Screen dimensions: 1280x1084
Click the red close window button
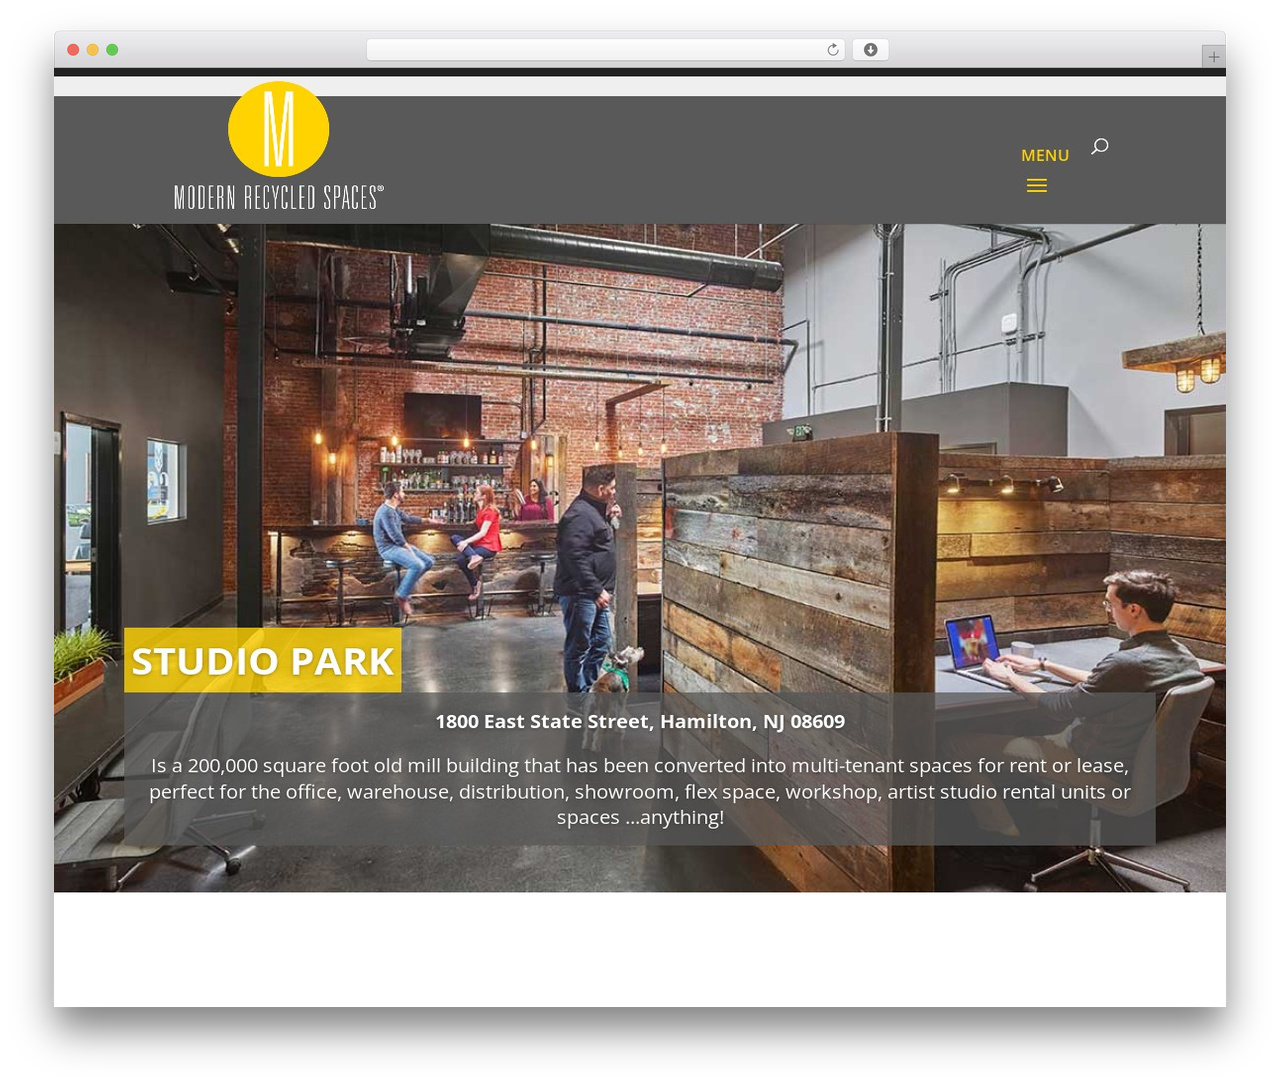tap(73, 50)
